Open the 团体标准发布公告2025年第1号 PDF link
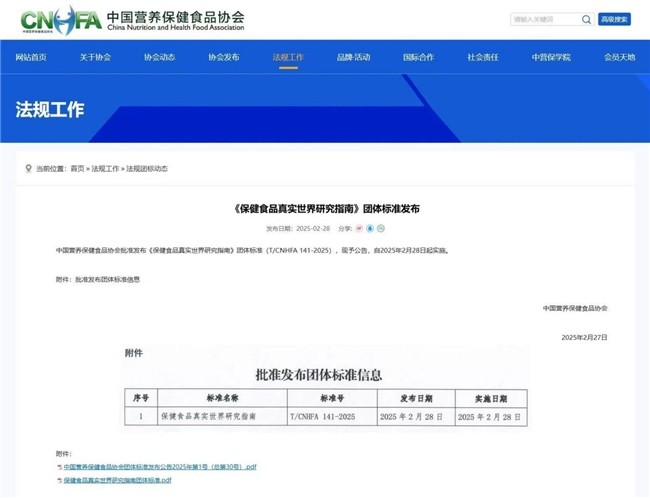Viewport: 650px width, 498px height. (160, 467)
